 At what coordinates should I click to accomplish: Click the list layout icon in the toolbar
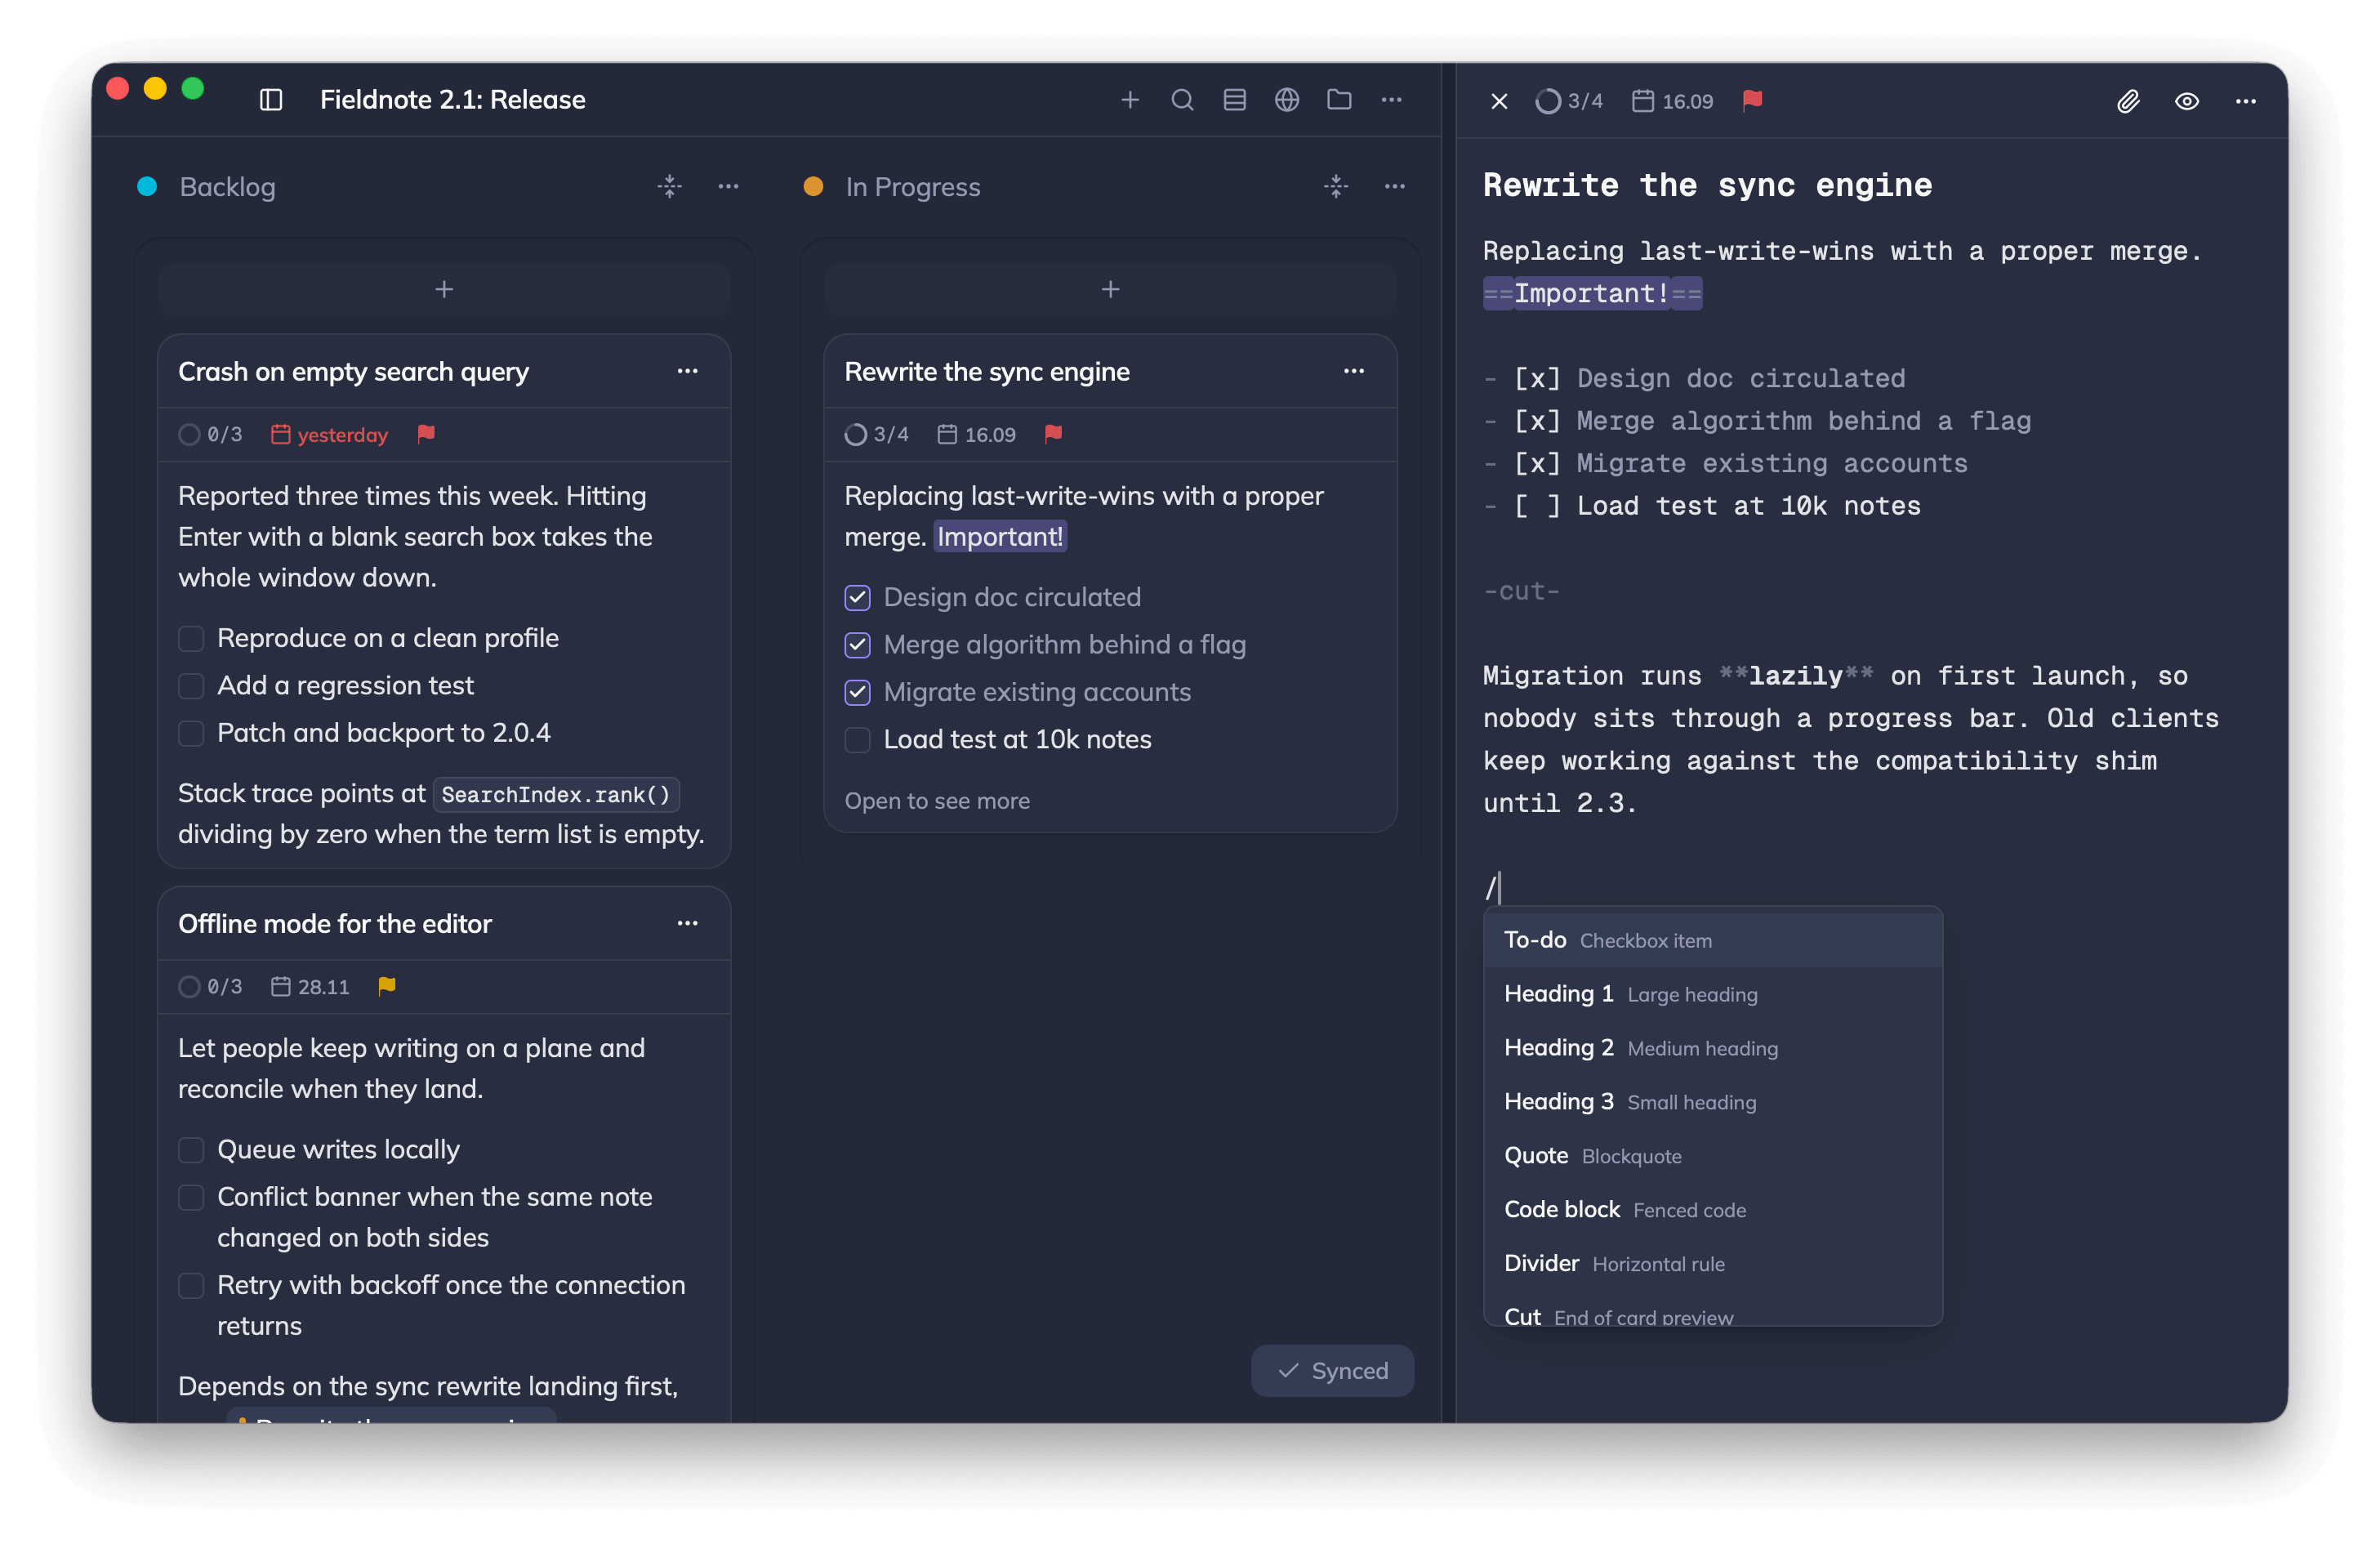coord(1234,100)
